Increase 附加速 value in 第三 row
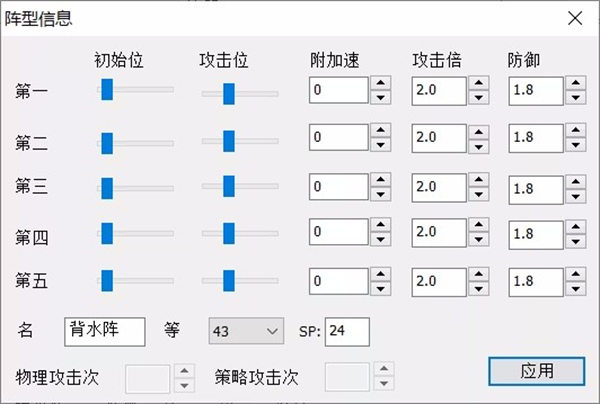The image size is (600, 404). pos(380,179)
